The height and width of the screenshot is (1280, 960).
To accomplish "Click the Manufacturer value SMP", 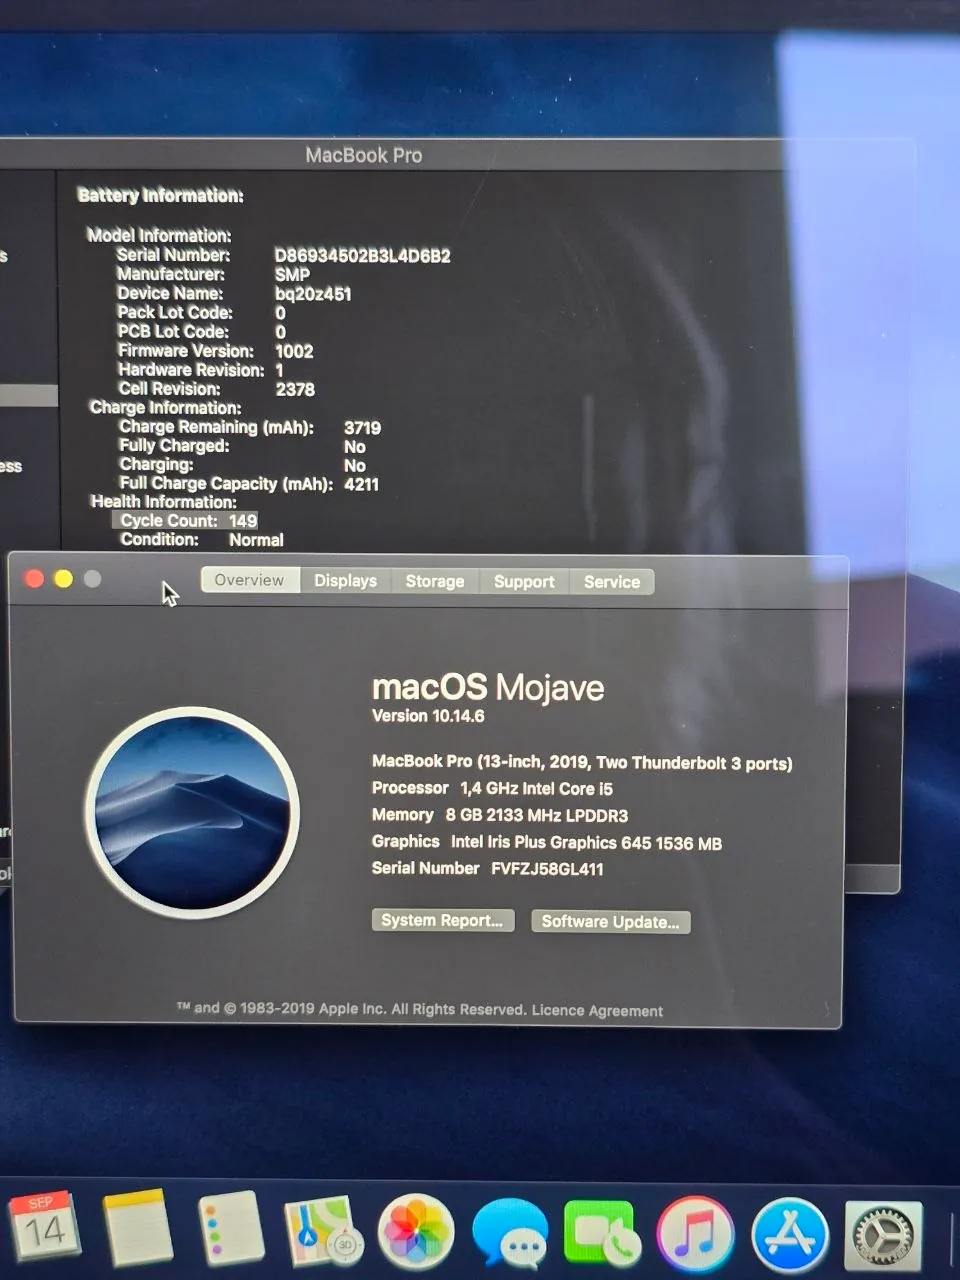I will pos(292,275).
